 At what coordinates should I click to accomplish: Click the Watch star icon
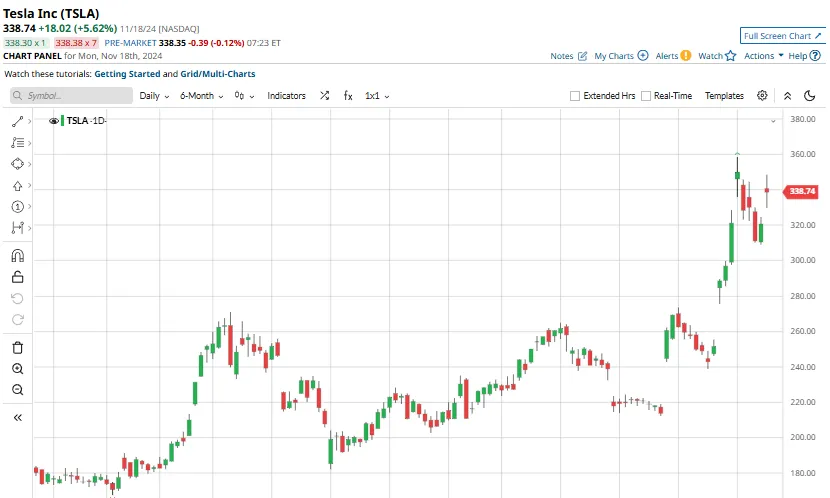(x=730, y=56)
